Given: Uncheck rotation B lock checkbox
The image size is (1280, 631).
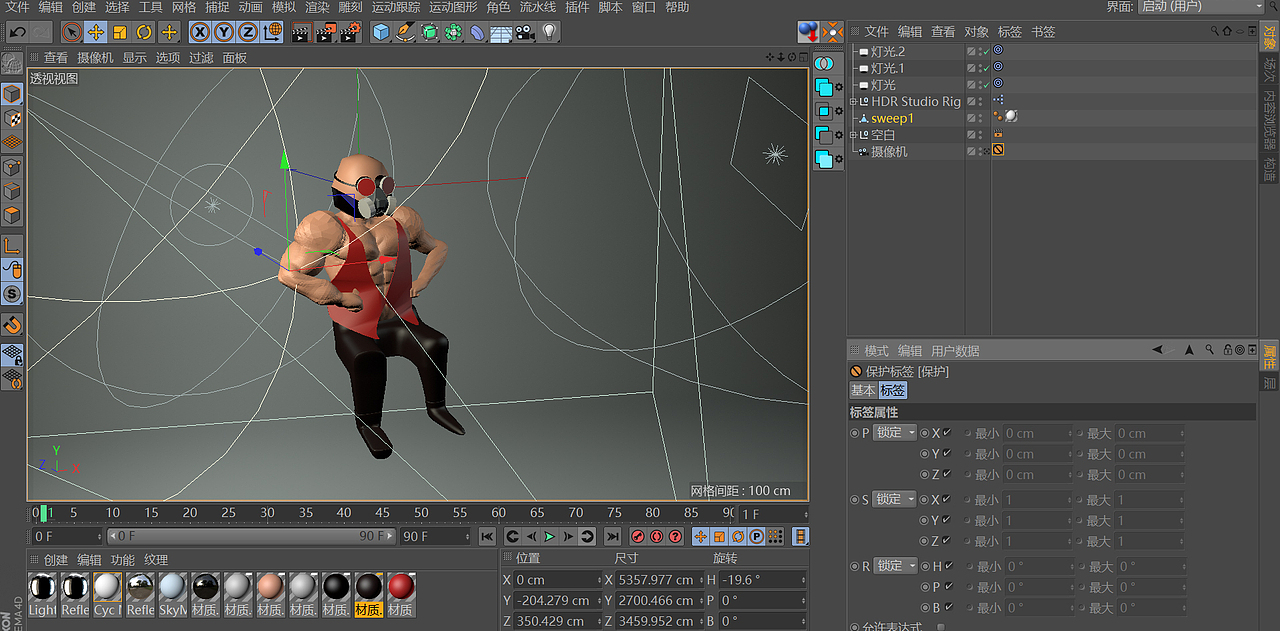Looking at the screenshot, I should click(x=948, y=607).
